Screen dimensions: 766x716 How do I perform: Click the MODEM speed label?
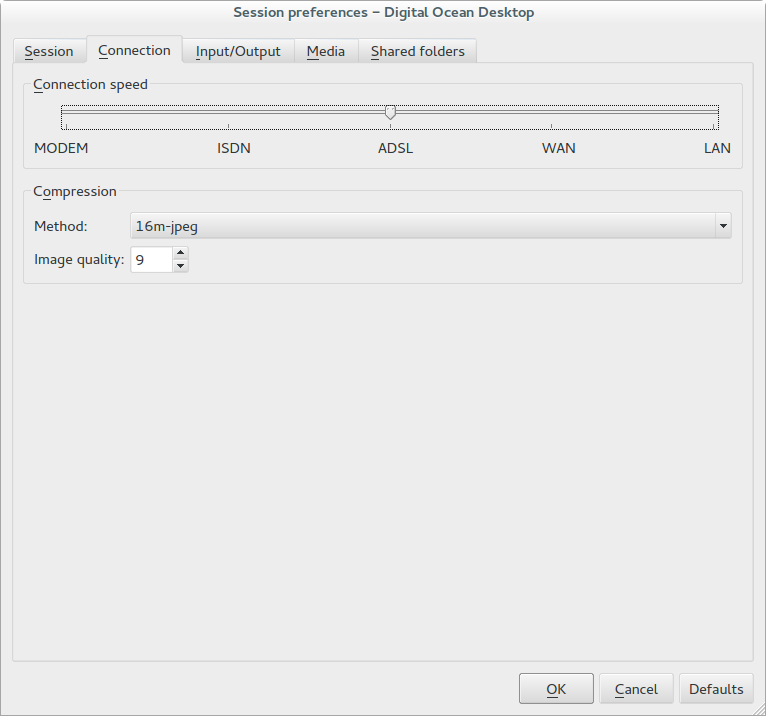click(61, 148)
